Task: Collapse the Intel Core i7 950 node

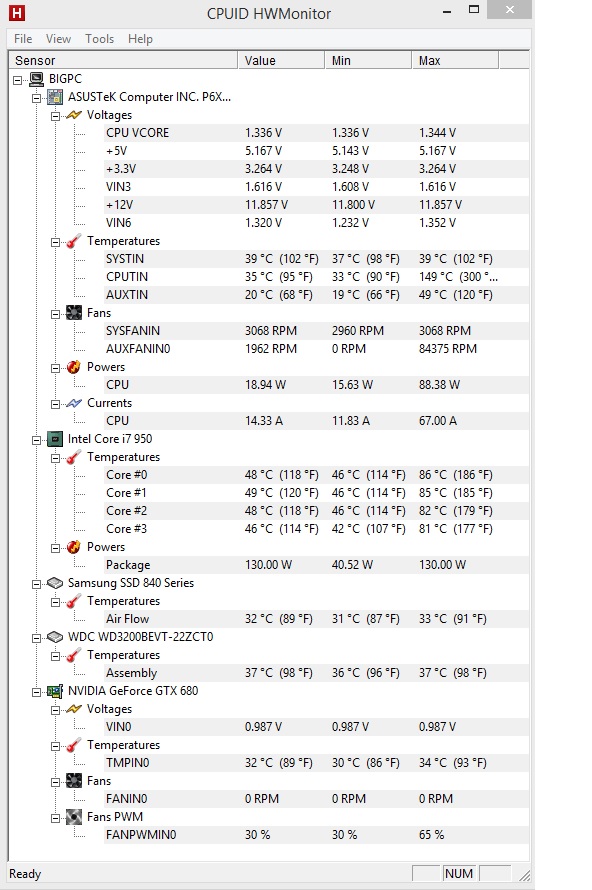Action: pos(36,440)
